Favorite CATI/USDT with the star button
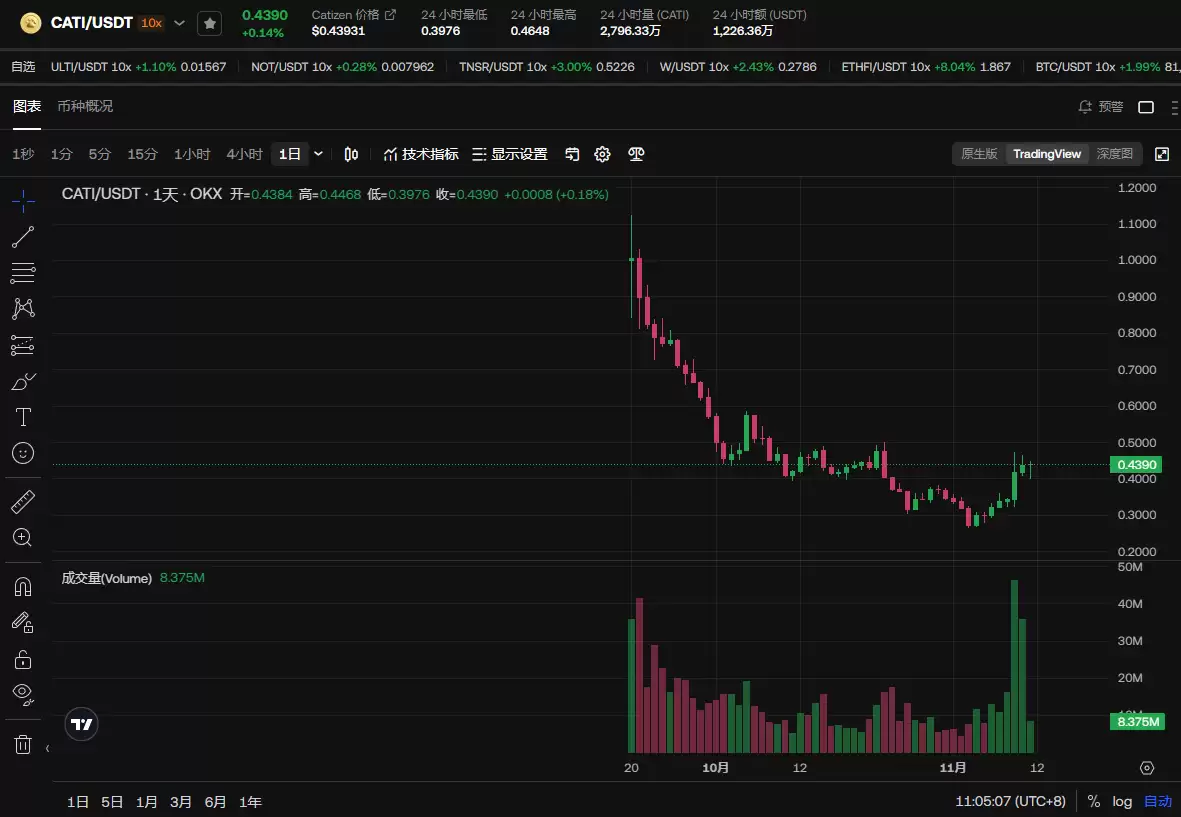Viewport: 1181px width, 817px height. coord(209,23)
